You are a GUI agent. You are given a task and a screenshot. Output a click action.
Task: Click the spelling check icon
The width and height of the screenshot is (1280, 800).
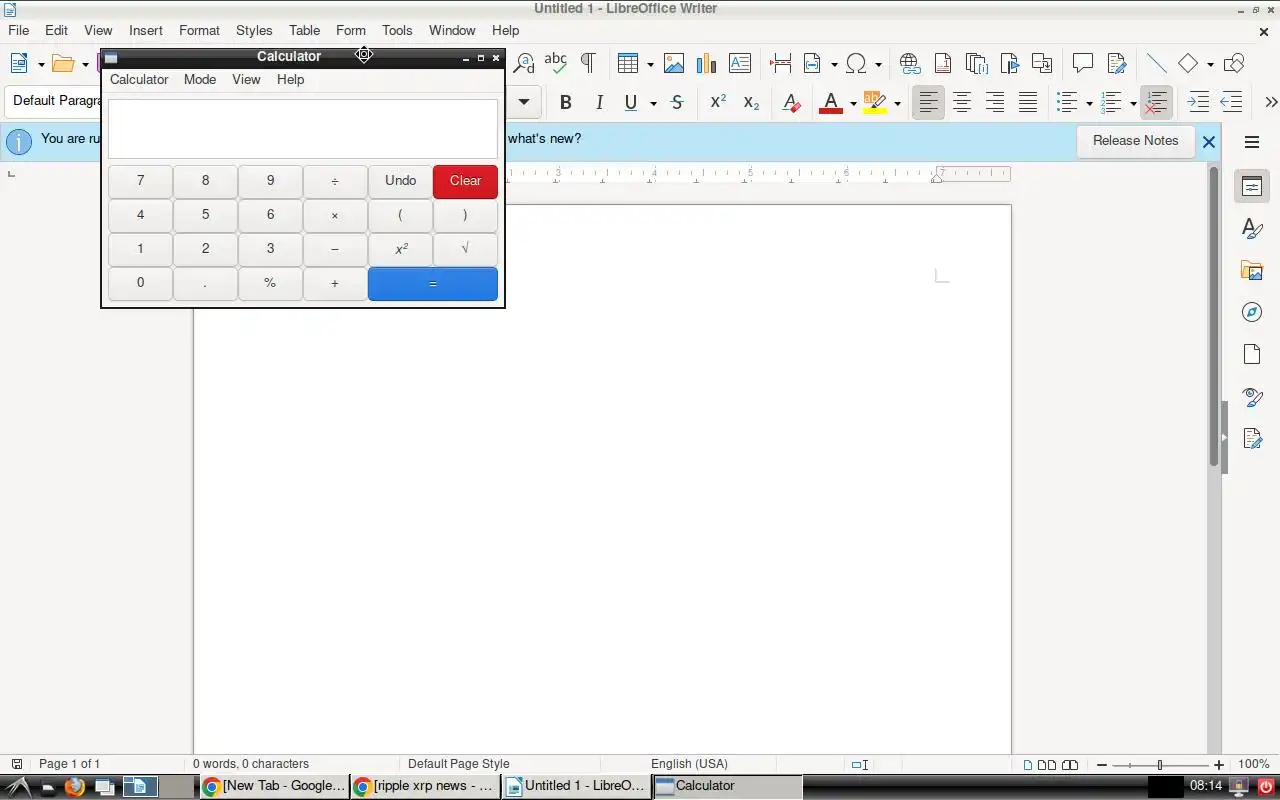(555, 64)
